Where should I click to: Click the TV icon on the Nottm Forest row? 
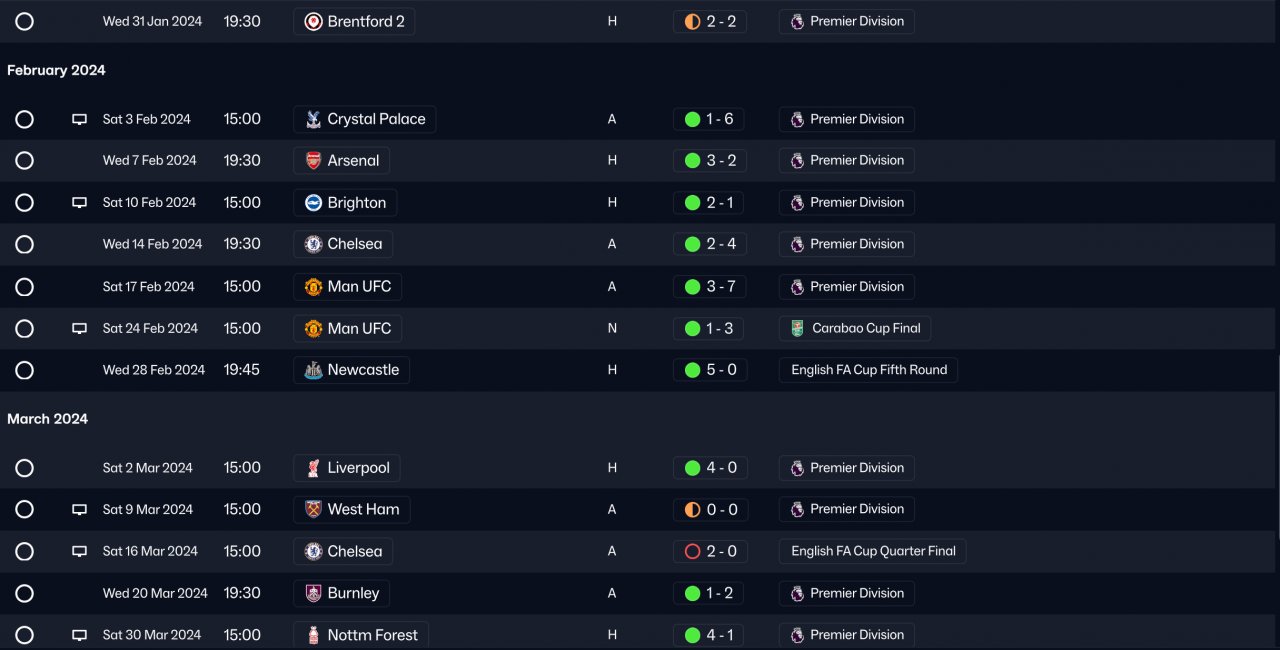[79, 635]
